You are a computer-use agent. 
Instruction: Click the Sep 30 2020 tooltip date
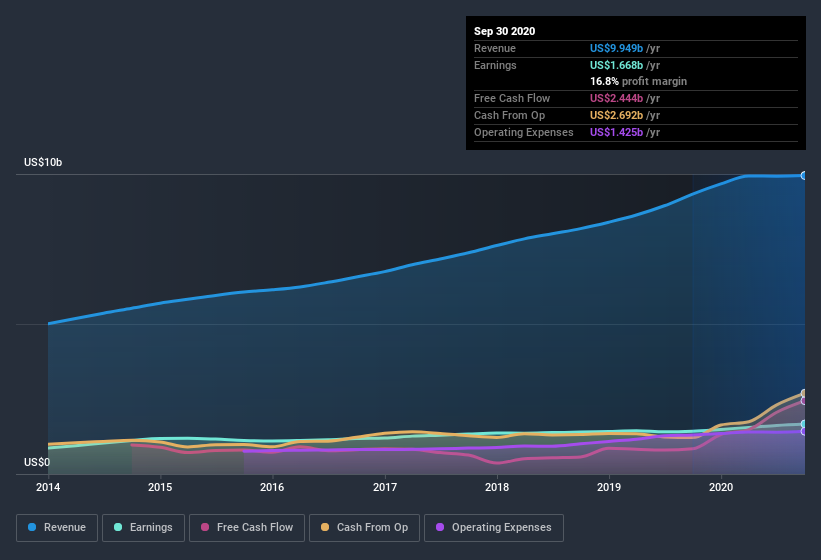click(505, 31)
